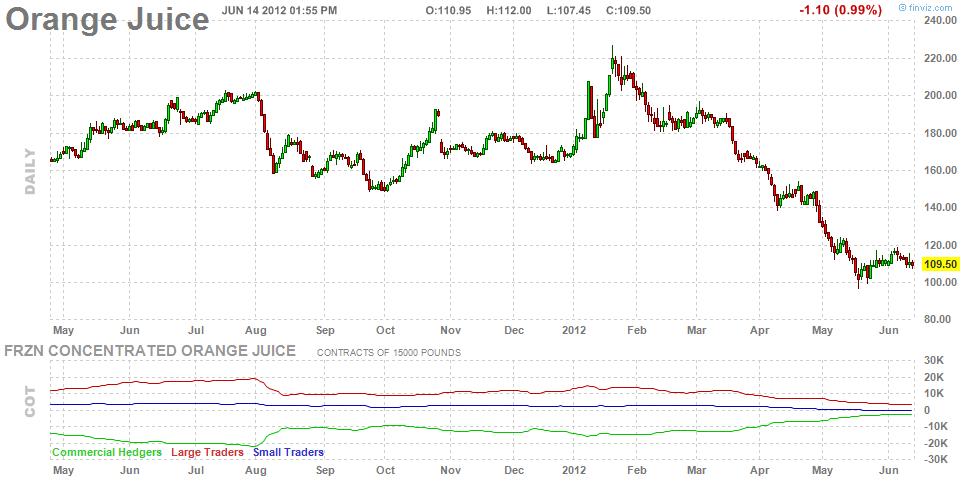Screen dimensions: 971x491
Task: Select the Commercial Hedgers legend entry
Action: coord(107,453)
